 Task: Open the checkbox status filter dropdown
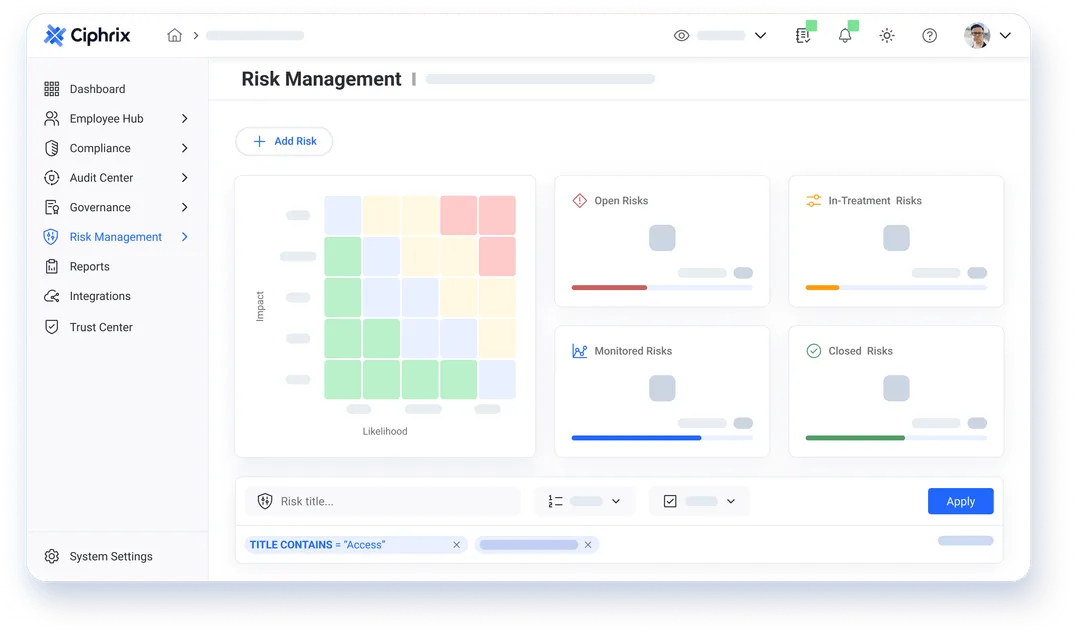point(699,501)
